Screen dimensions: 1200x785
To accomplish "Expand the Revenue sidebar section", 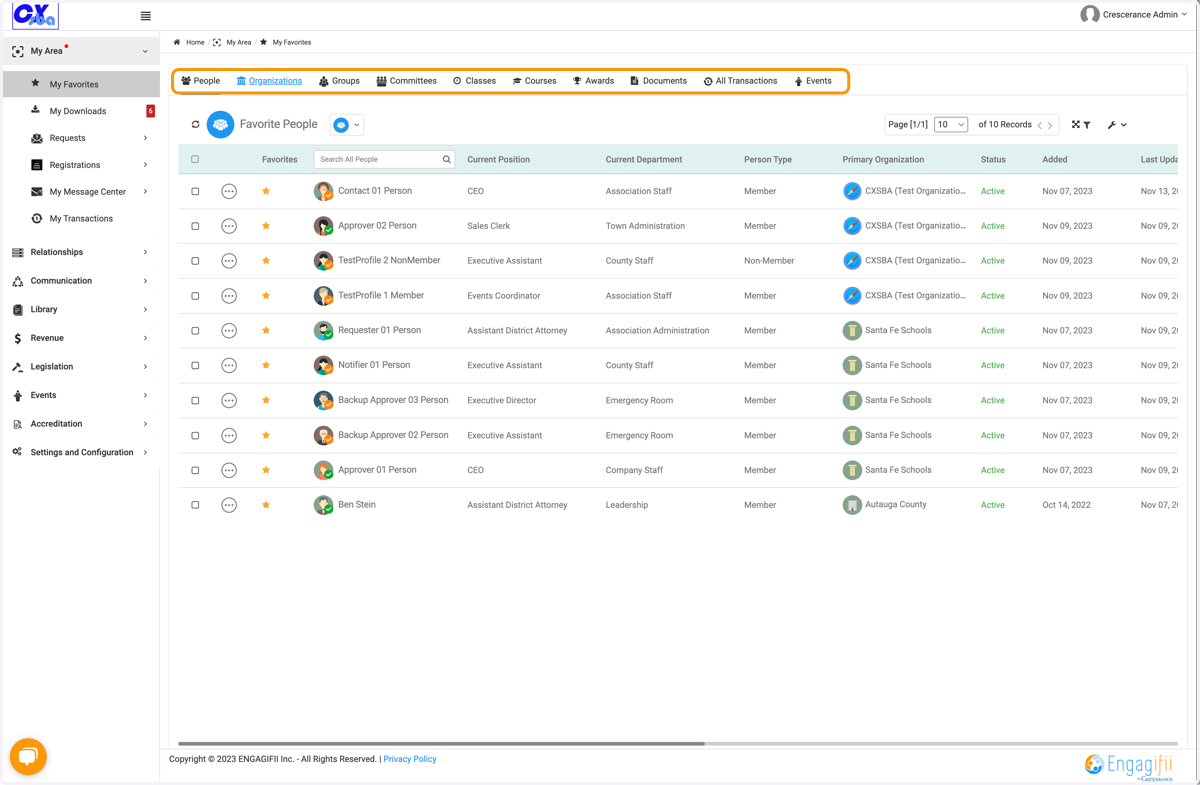I will (x=80, y=338).
